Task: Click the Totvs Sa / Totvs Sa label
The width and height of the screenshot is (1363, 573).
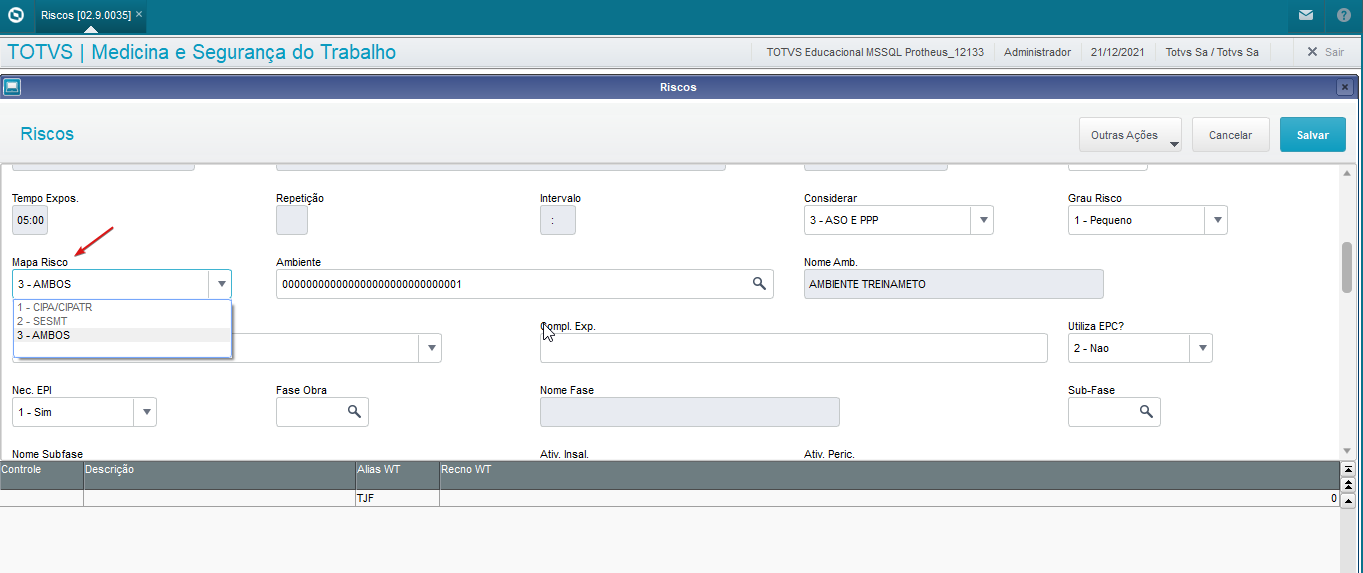Action: tap(1212, 52)
